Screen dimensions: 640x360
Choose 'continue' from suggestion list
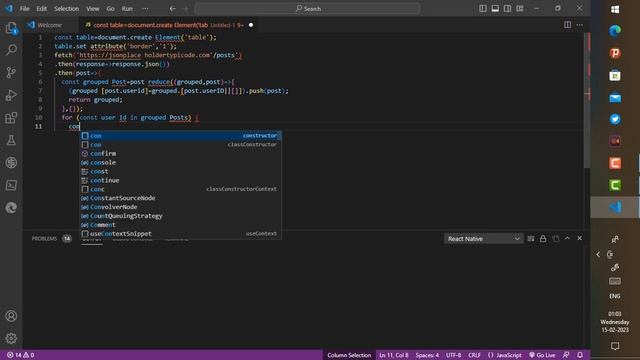(x=180, y=180)
